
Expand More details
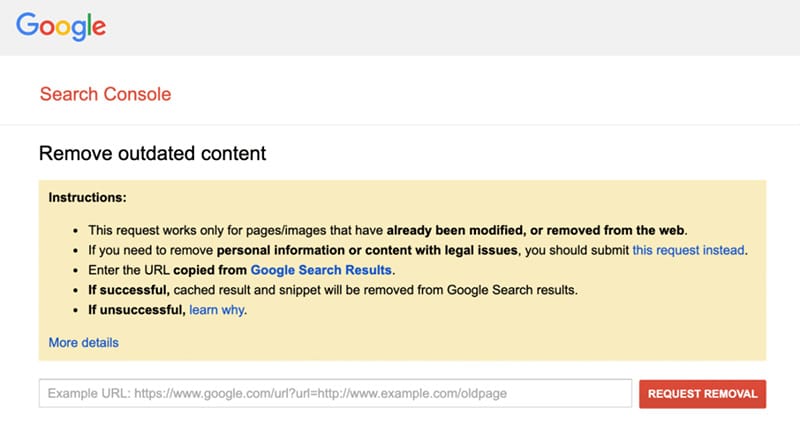pos(84,342)
